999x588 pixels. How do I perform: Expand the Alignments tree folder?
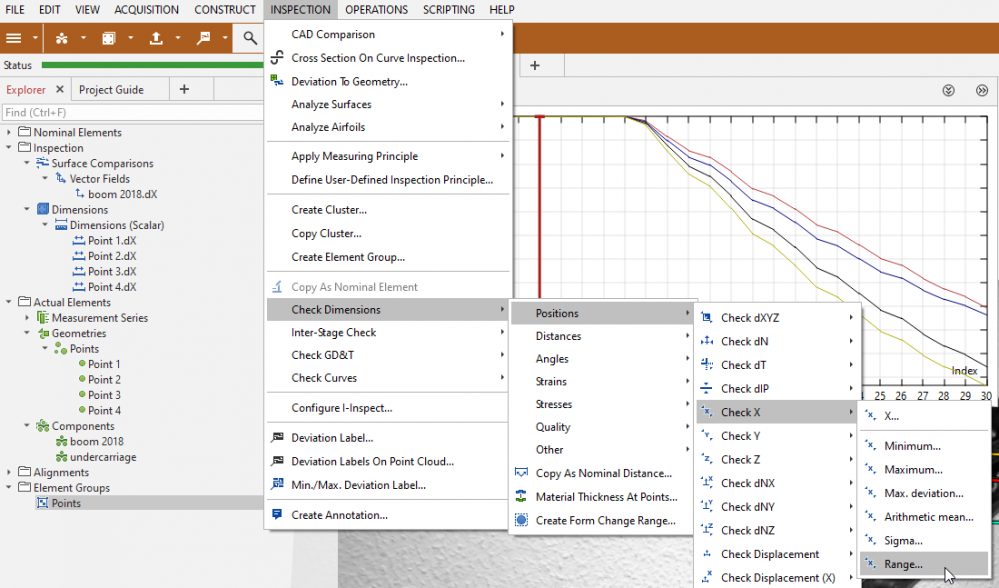click(9, 472)
